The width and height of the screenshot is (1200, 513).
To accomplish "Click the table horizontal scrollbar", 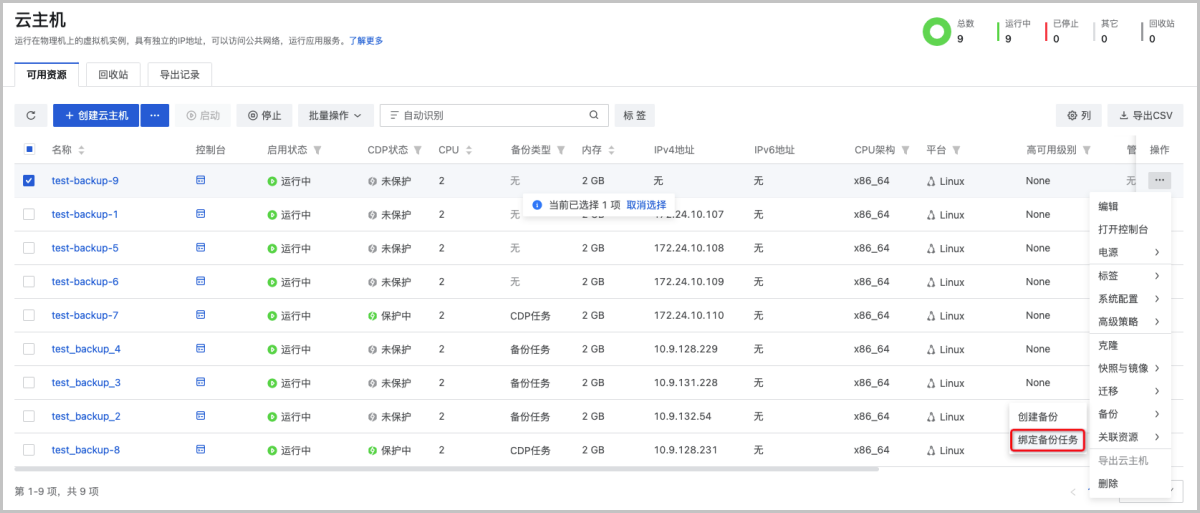I will tap(447, 468).
